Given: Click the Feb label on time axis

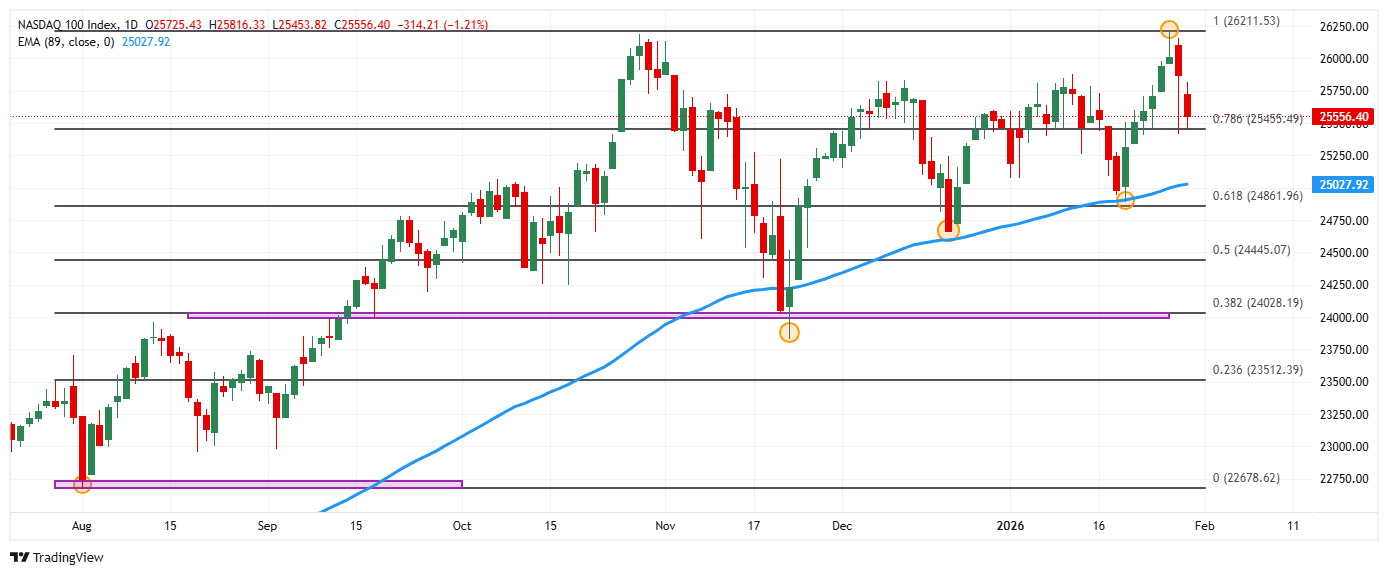Looking at the screenshot, I should 1205,524.
